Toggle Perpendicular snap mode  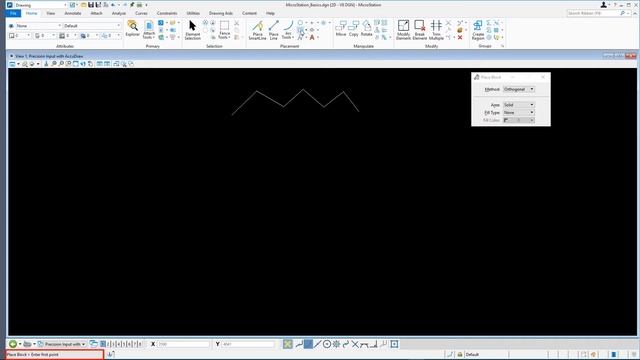point(373,344)
